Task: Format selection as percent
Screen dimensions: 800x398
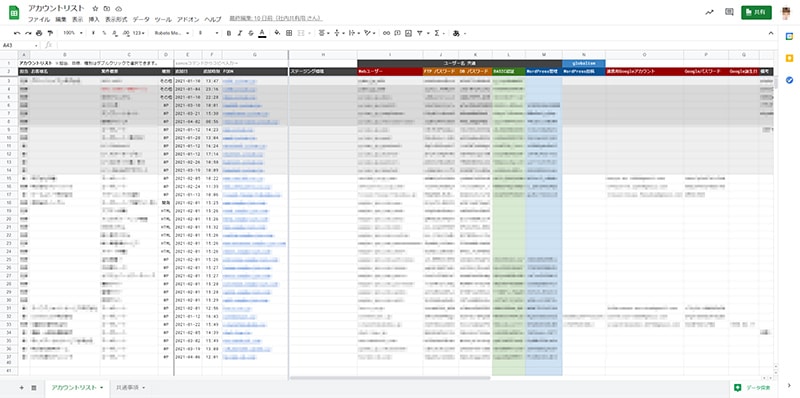Action: [104, 33]
